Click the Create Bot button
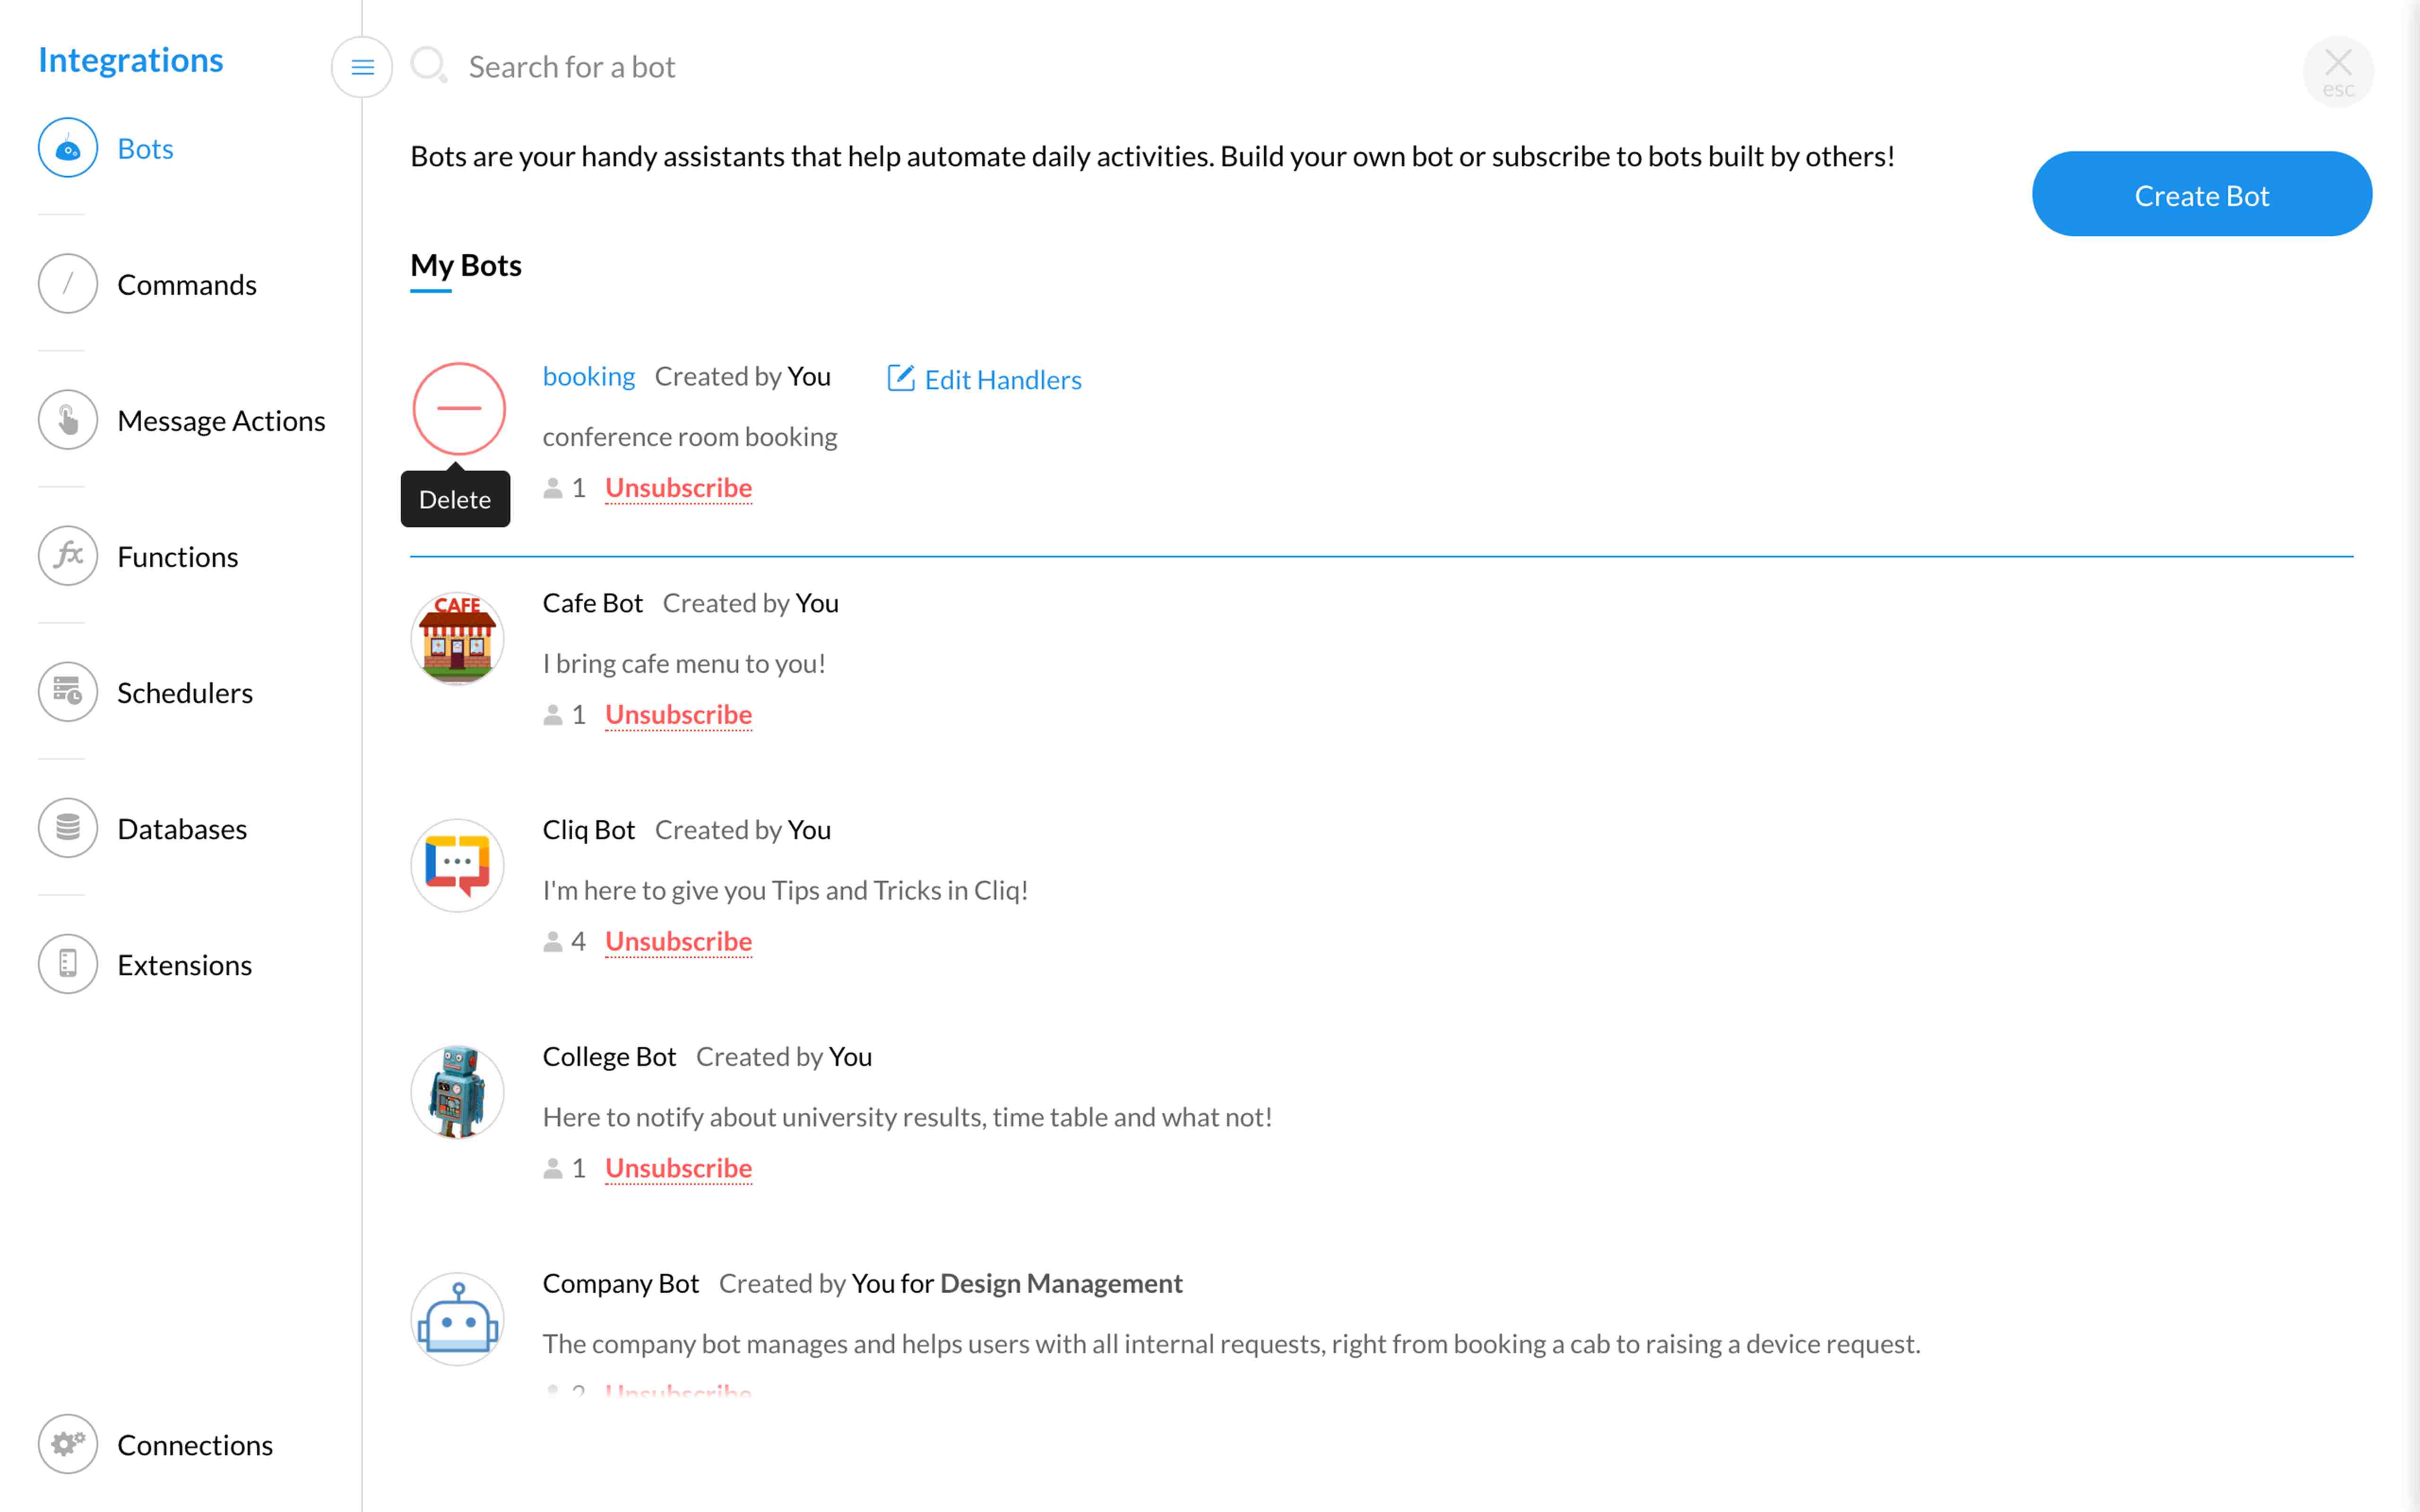2420x1512 pixels. click(2201, 195)
